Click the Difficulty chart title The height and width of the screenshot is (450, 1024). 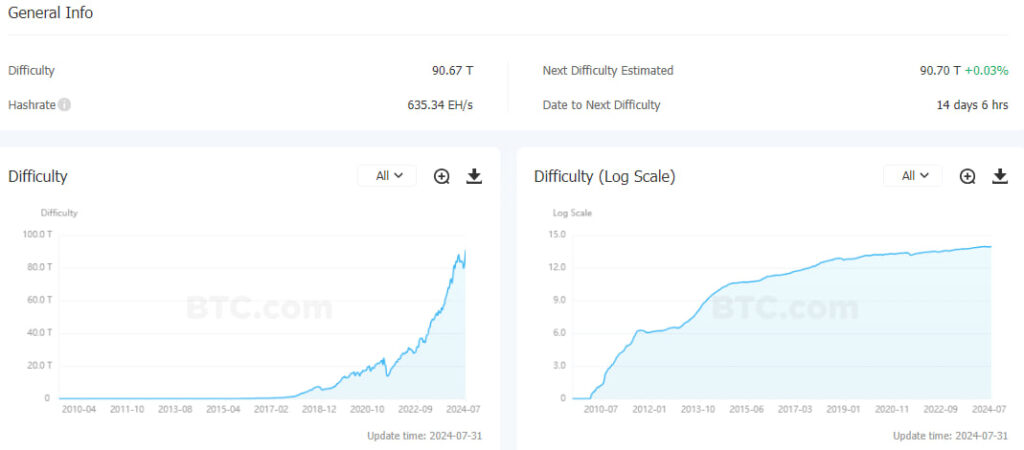pos(38,177)
